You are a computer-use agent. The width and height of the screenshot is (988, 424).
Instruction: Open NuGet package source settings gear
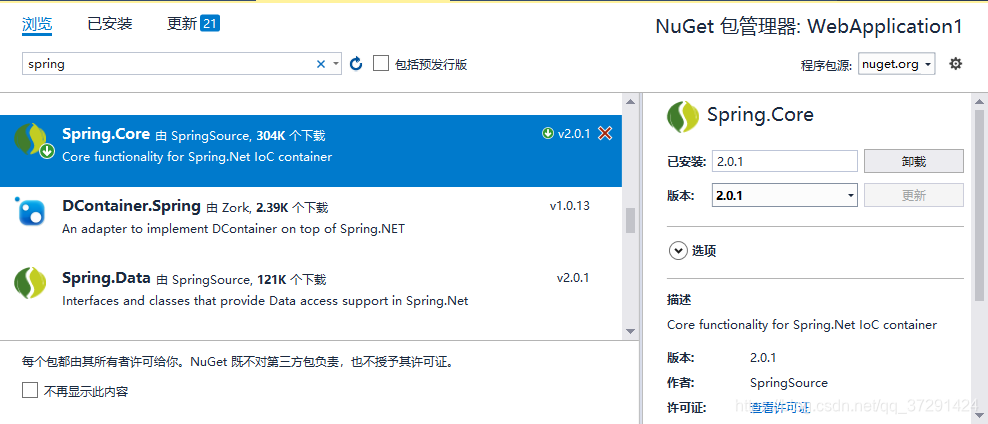point(956,64)
